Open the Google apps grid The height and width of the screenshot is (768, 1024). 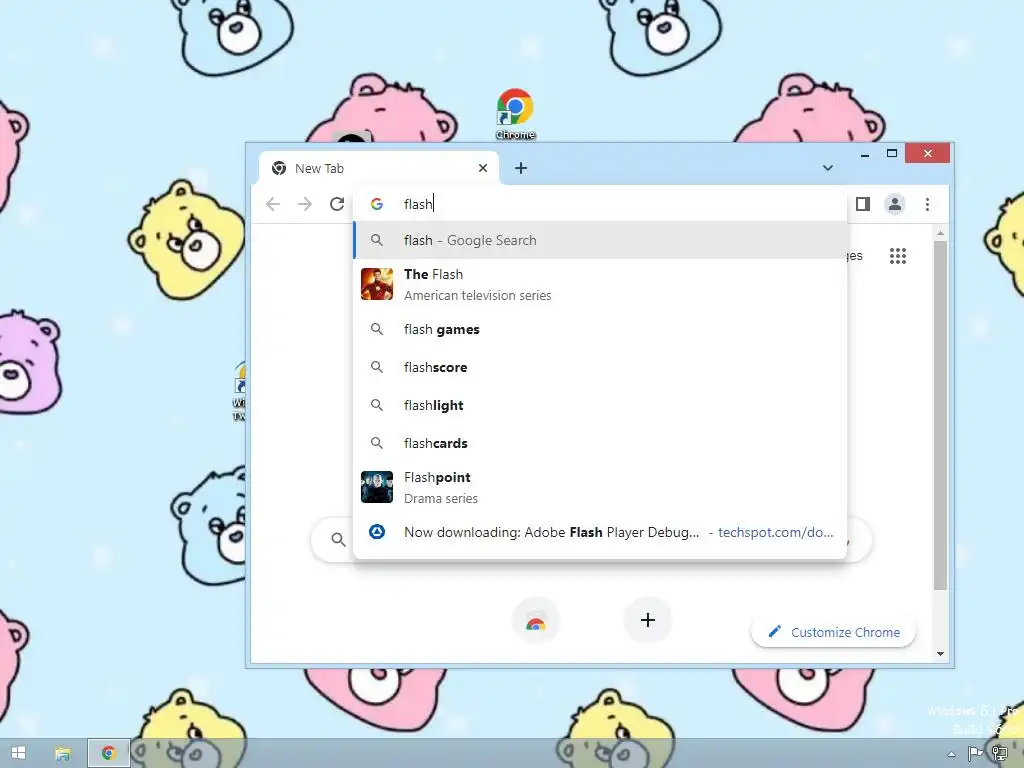pyautogui.click(x=898, y=256)
